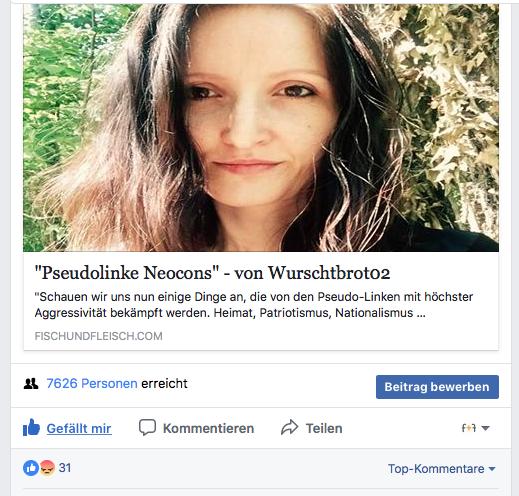
Task: Open the 7626 Personen reach link
Action: coord(92,384)
